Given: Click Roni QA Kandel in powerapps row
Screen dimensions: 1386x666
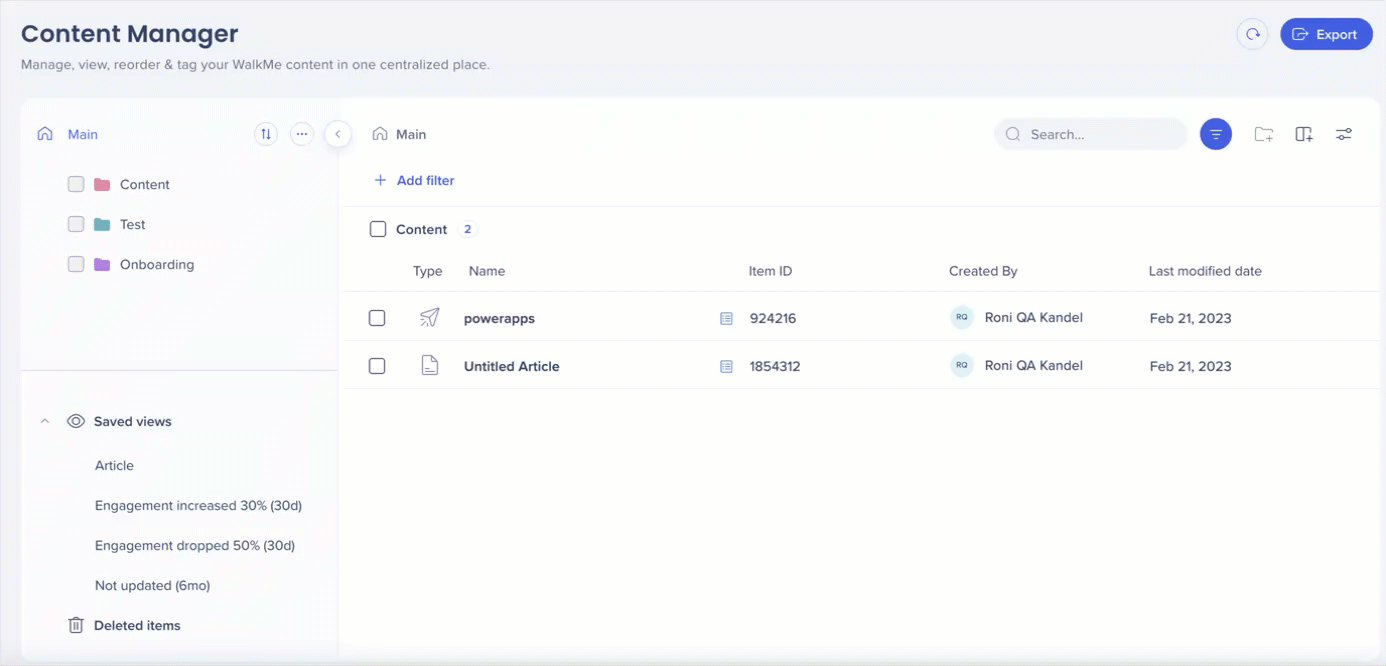Looking at the screenshot, I should point(1034,317).
